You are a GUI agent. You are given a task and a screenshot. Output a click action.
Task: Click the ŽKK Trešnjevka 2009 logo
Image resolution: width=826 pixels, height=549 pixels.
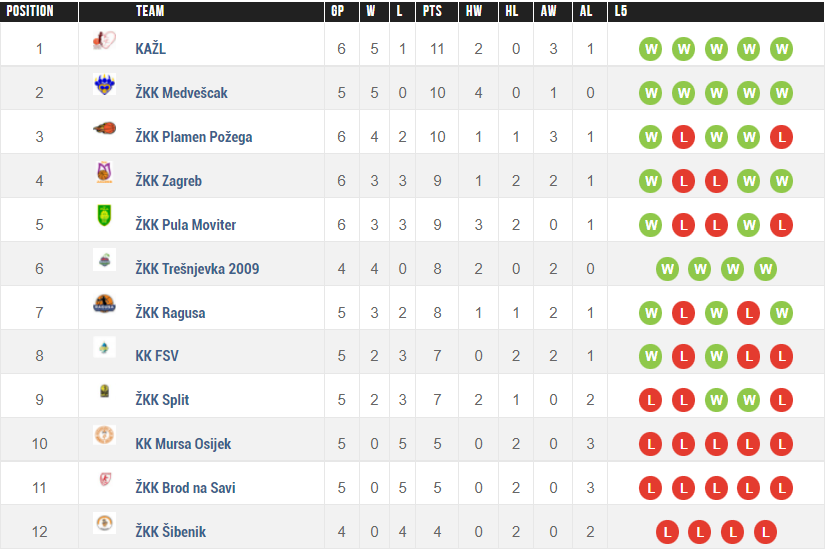104,261
